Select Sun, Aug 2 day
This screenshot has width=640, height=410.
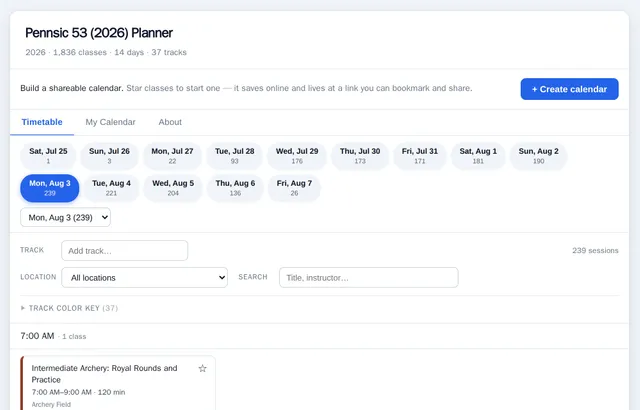coord(538,156)
